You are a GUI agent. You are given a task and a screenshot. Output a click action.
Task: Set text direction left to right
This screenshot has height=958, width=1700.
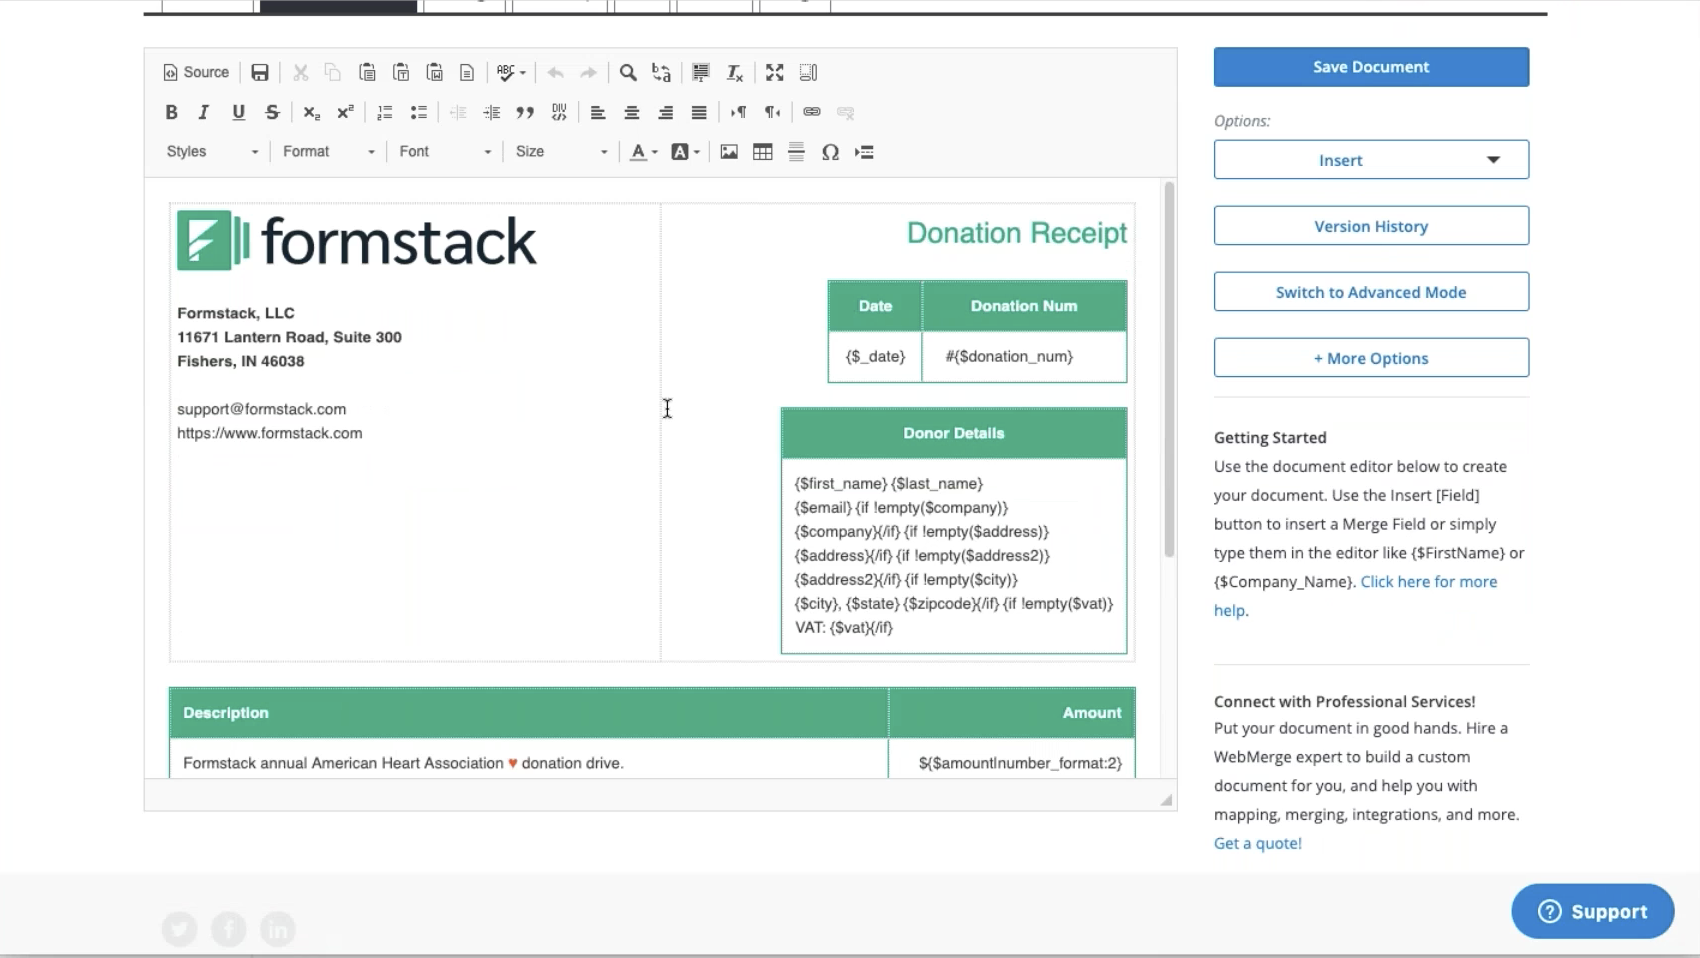coord(739,112)
